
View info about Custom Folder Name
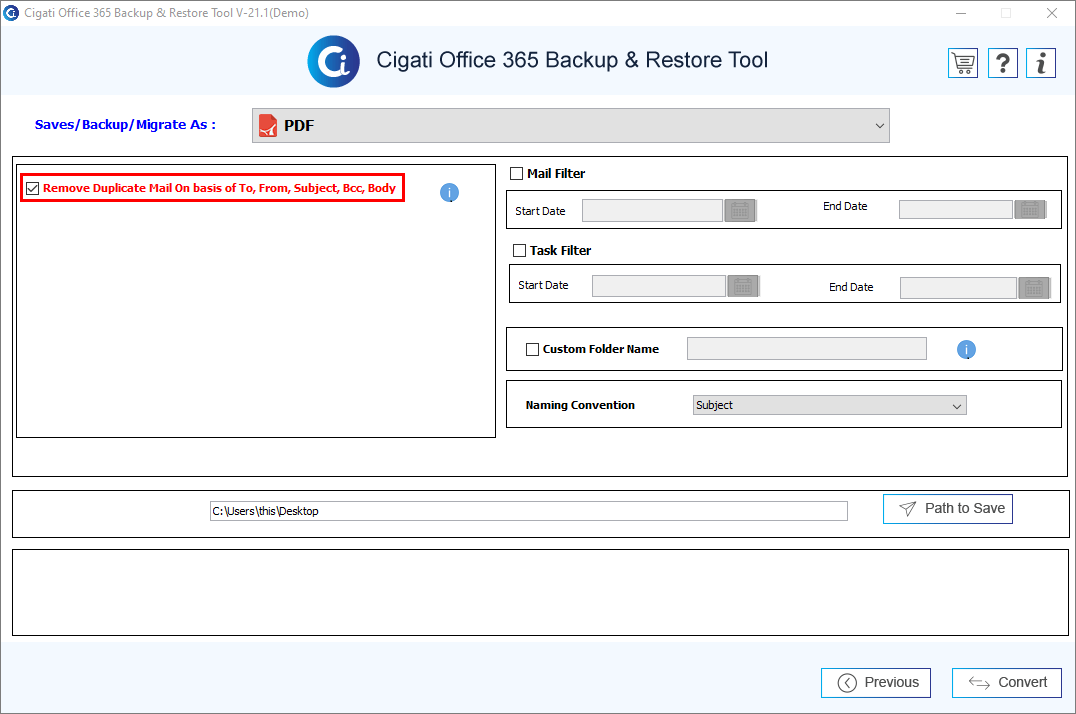coord(966,349)
